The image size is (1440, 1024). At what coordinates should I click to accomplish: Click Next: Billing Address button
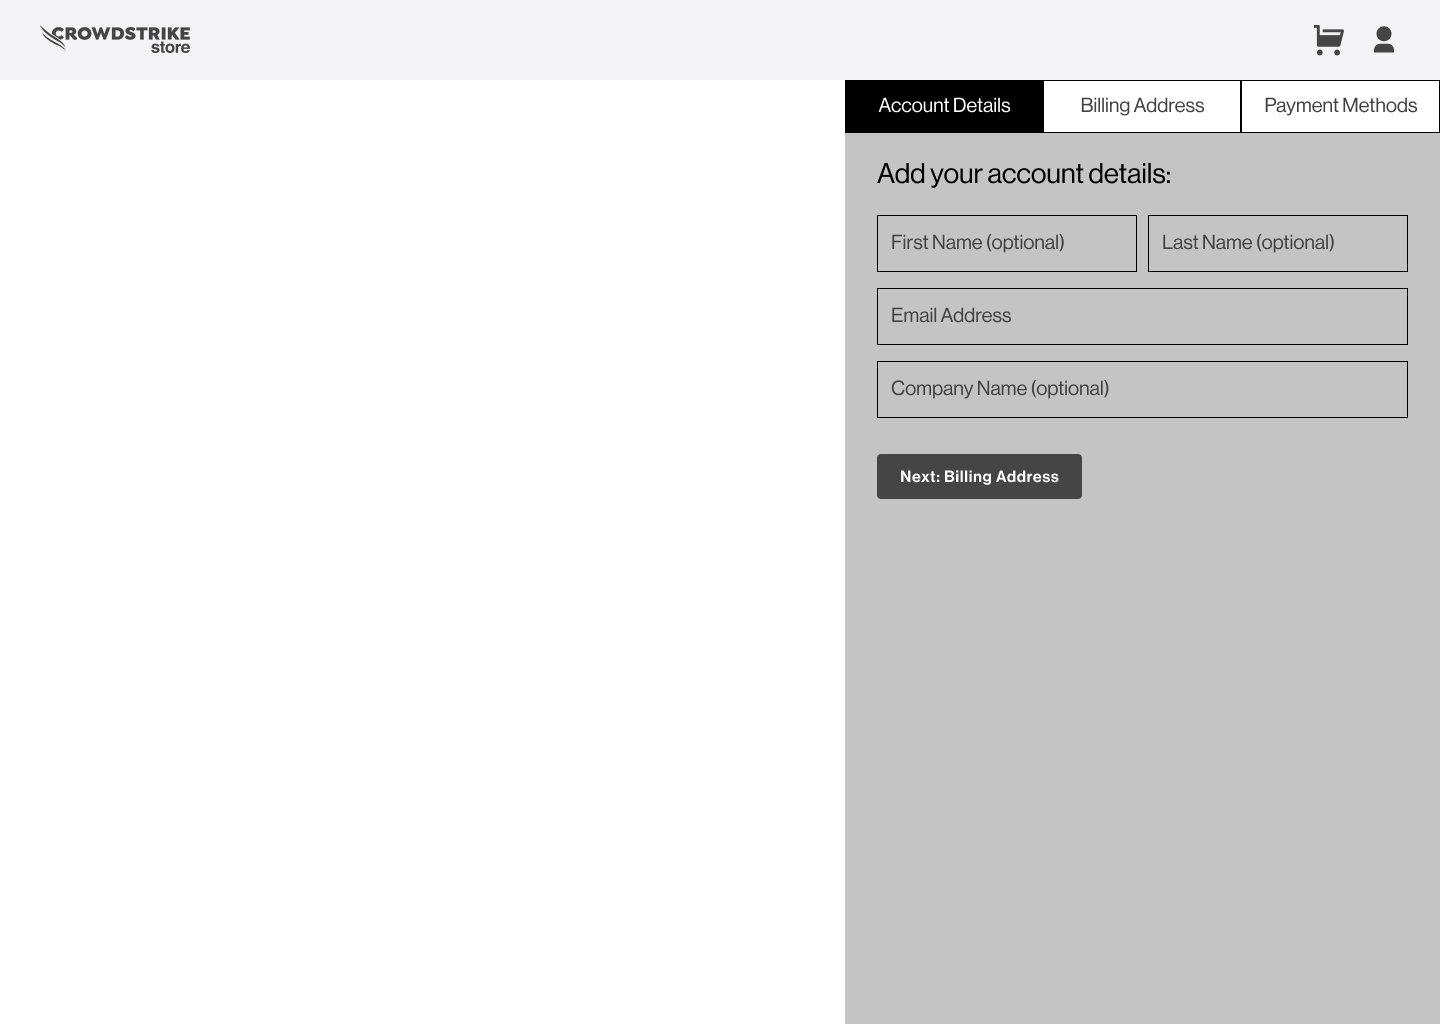(x=979, y=476)
